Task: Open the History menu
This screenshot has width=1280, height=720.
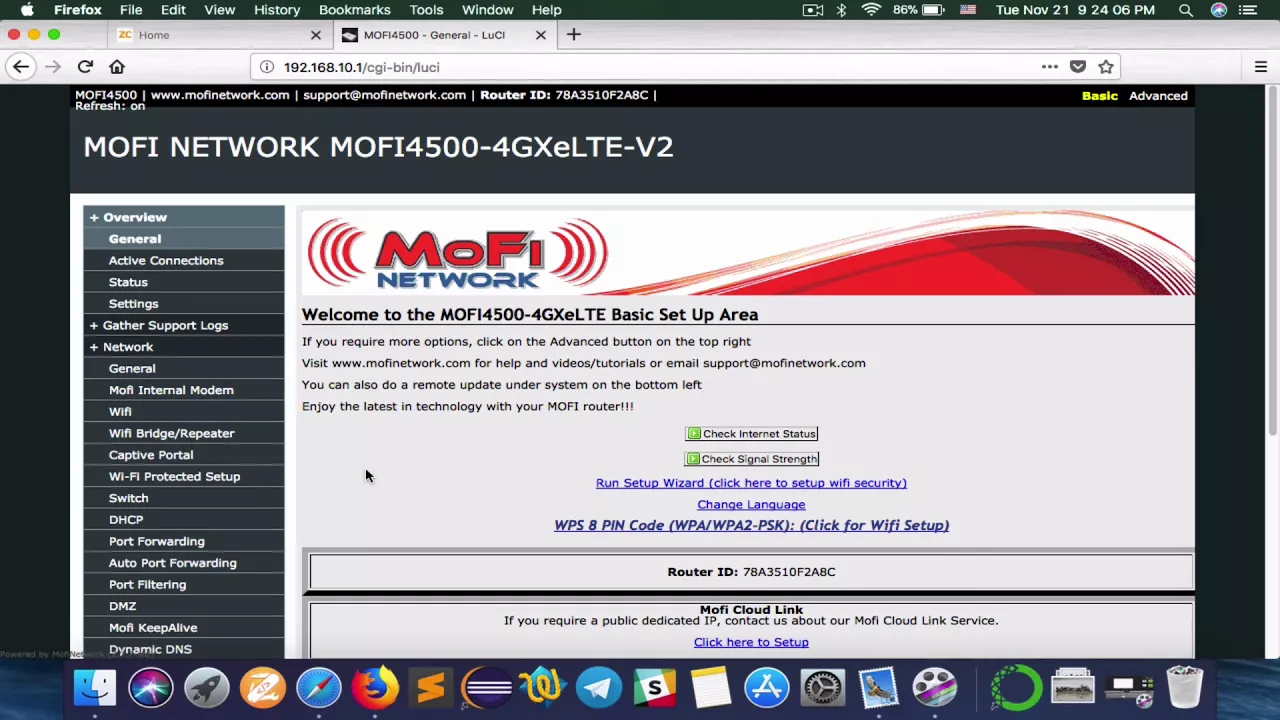Action: coord(277,10)
